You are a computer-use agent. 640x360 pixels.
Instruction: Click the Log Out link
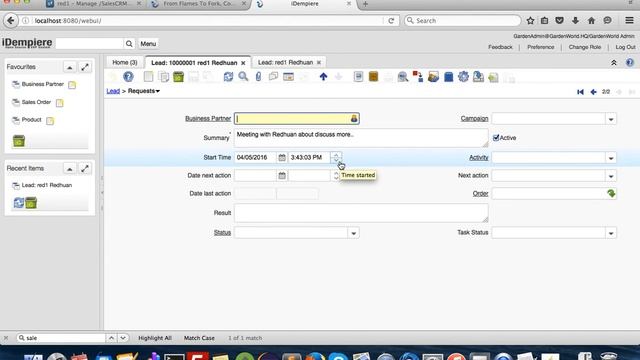(x=626, y=47)
